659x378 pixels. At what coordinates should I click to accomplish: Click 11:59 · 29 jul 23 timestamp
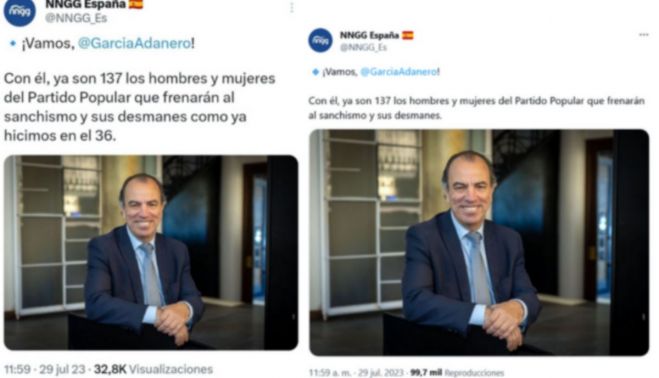pyautogui.click(x=45, y=369)
